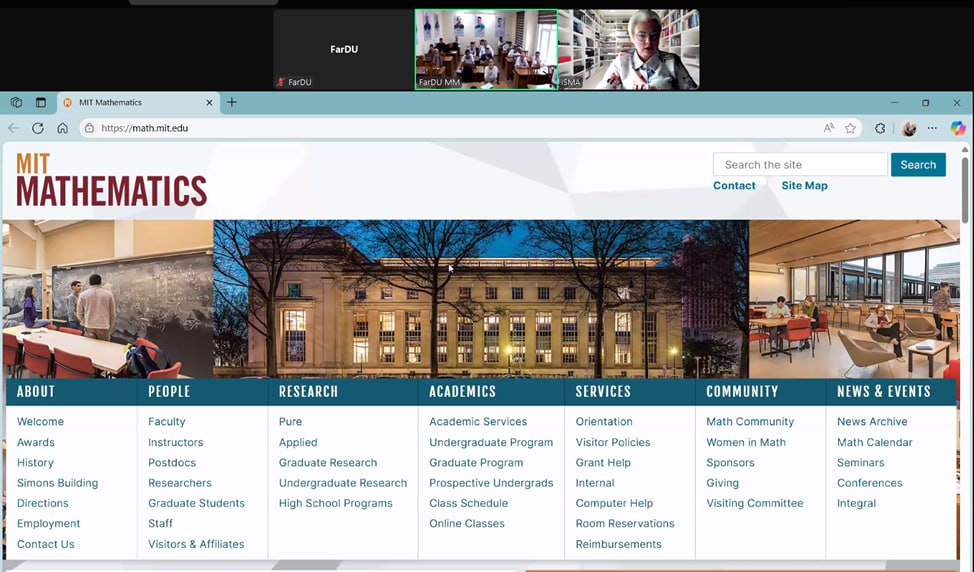974x572 pixels.
Task: Click the address bar URL math.mit.edu
Action: click(x=145, y=128)
